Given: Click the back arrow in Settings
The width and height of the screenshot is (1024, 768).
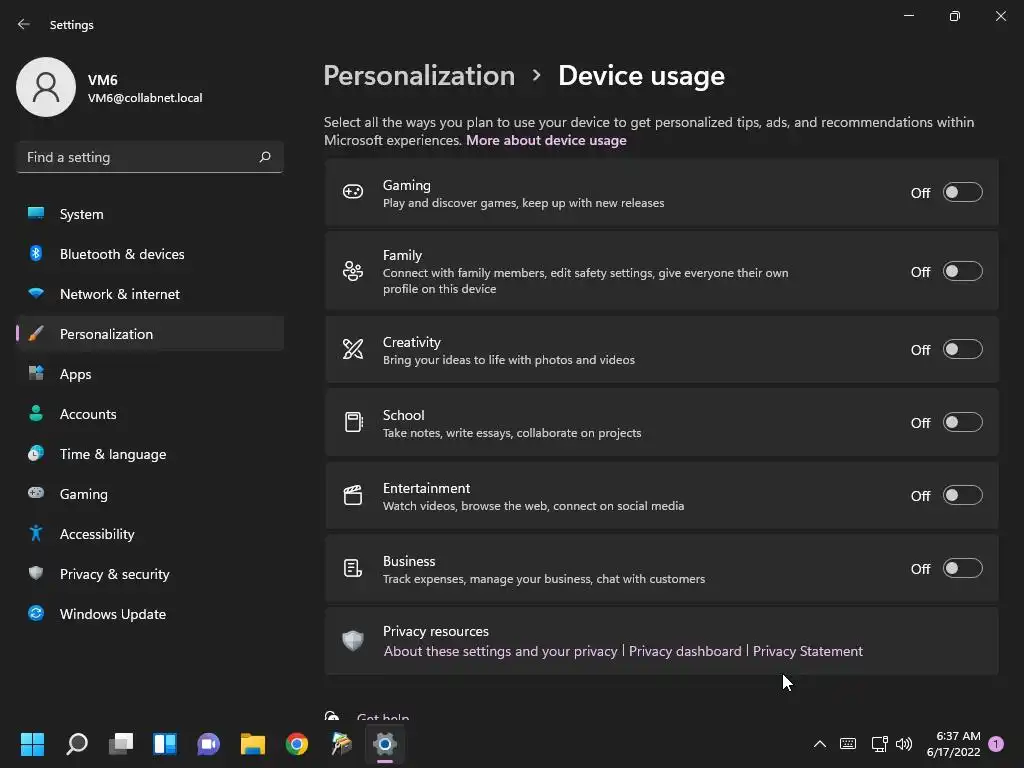Looking at the screenshot, I should tap(24, 24).
